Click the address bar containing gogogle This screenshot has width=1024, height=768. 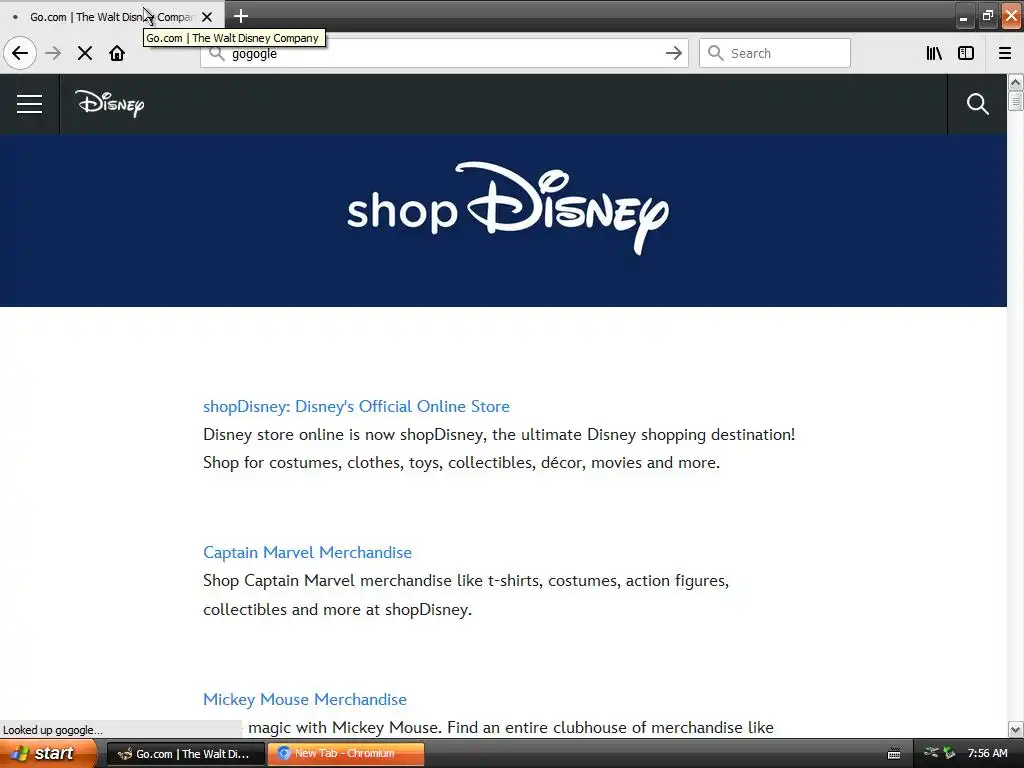[x=444, y=53]
